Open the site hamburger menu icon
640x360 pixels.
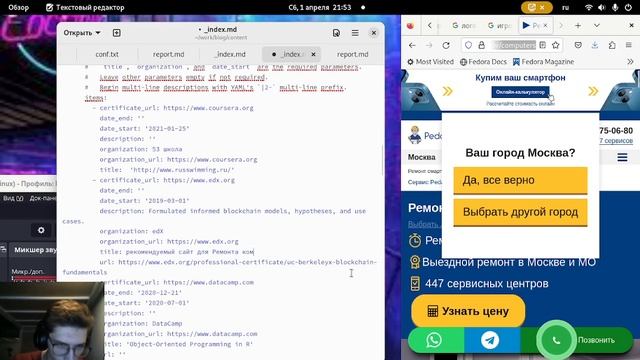pos(622,157)
